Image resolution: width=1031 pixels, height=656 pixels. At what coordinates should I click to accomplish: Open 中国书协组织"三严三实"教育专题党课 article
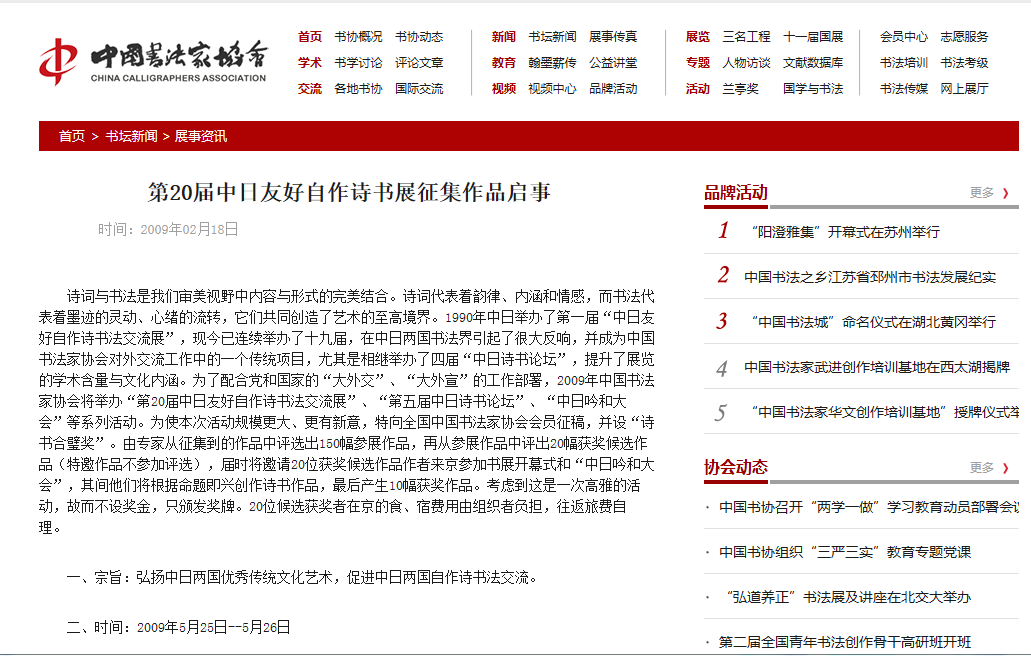coord(845,552)
